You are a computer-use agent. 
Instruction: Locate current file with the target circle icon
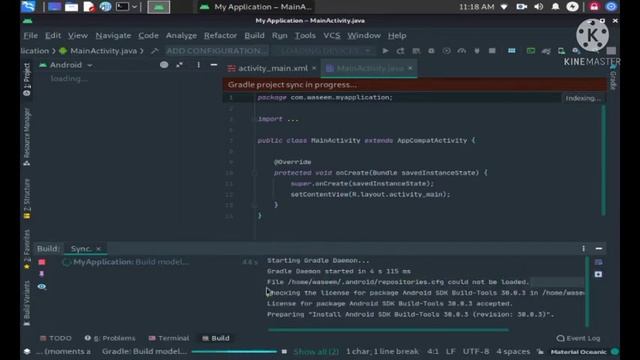tap(164, 65)
